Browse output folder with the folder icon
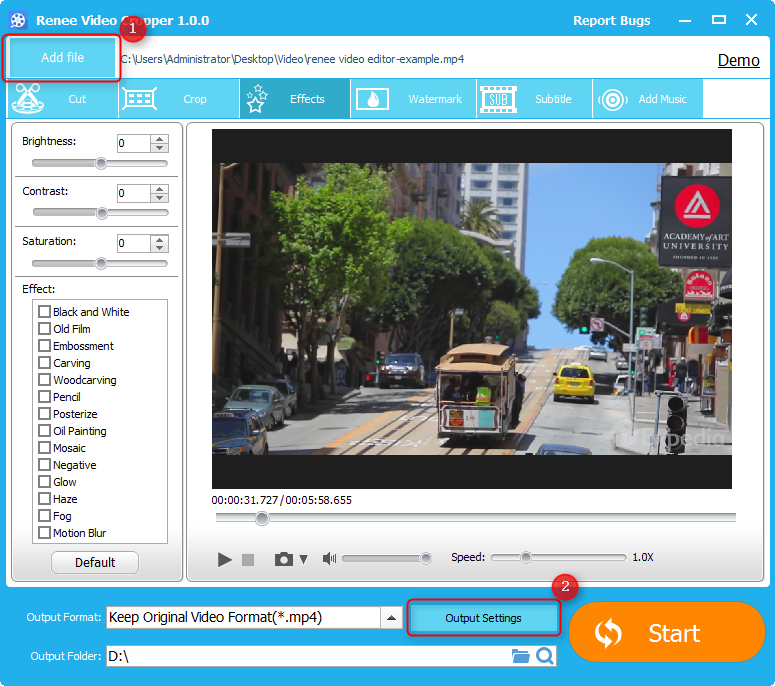Screen dimensions: 775x686 pos(520,656)
